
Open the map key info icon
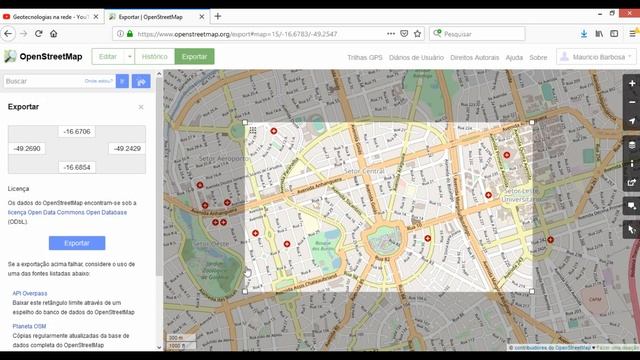pyautogui.click(x=632, y=164)
